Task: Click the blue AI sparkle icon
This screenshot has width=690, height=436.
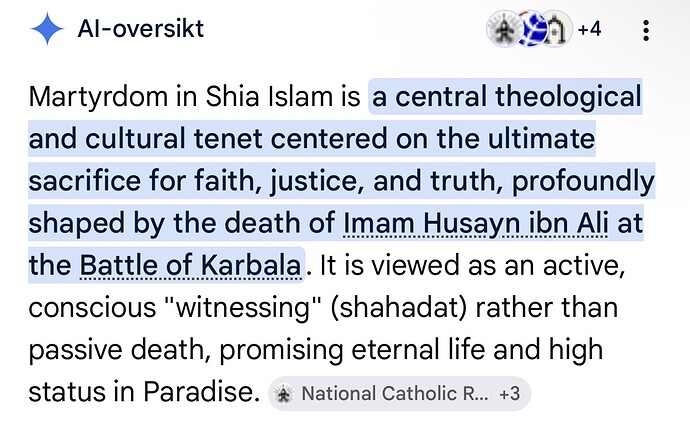Action: [x=47, y=29]
